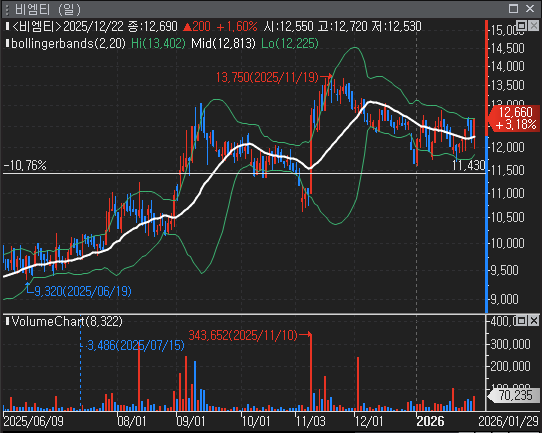Viewport: 542px width, 433px height.
Task: Click the title bar grip dots icon
Action: 7,9
